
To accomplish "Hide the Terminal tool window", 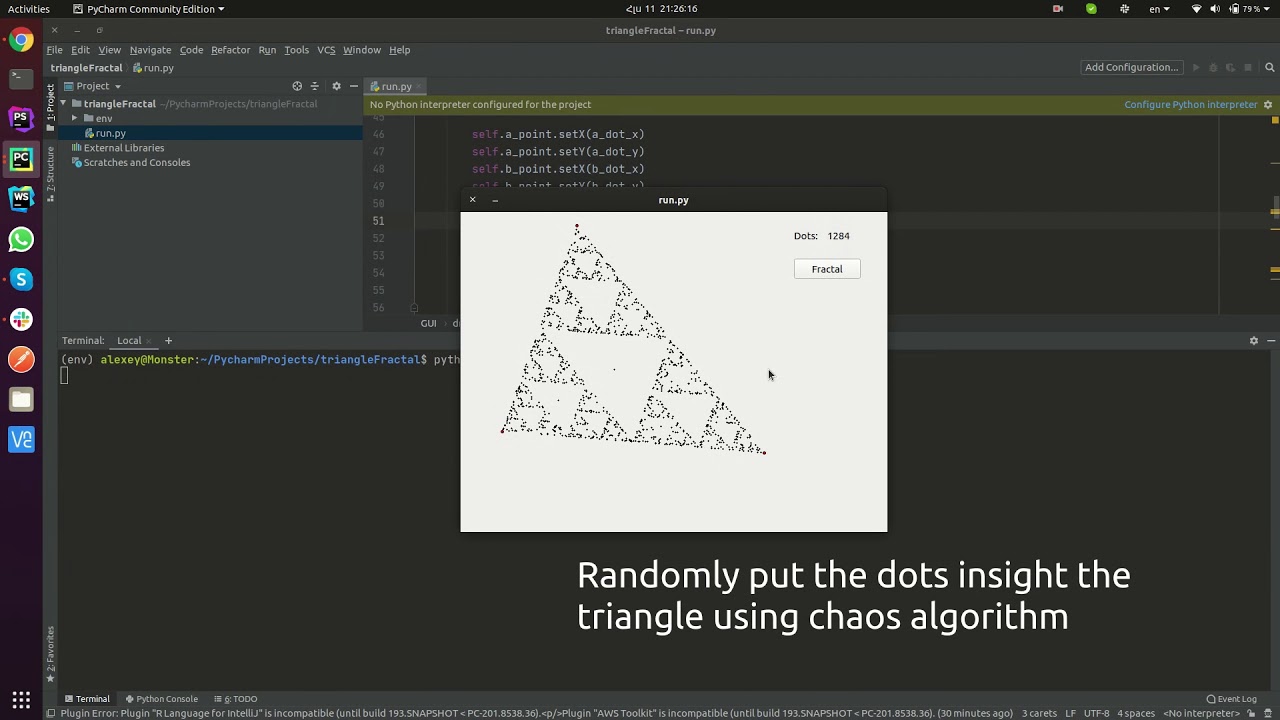I will point(1271,341).
